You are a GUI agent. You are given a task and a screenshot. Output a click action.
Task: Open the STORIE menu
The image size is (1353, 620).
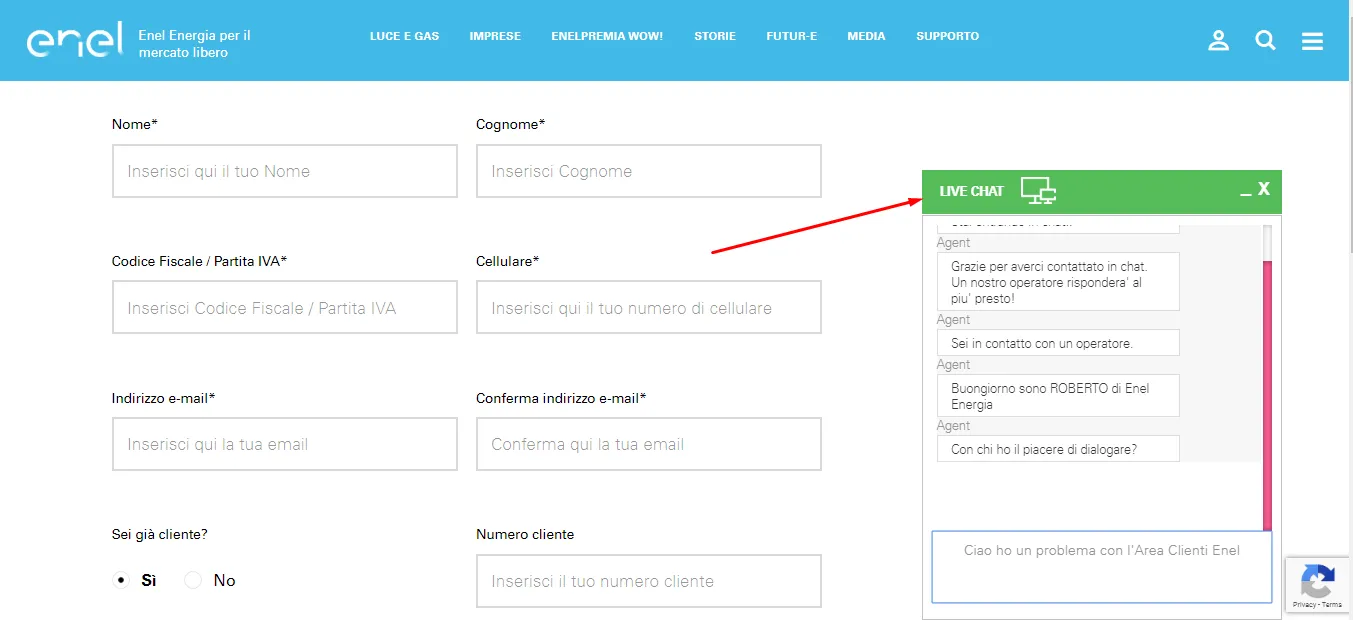tap(715, 36)
